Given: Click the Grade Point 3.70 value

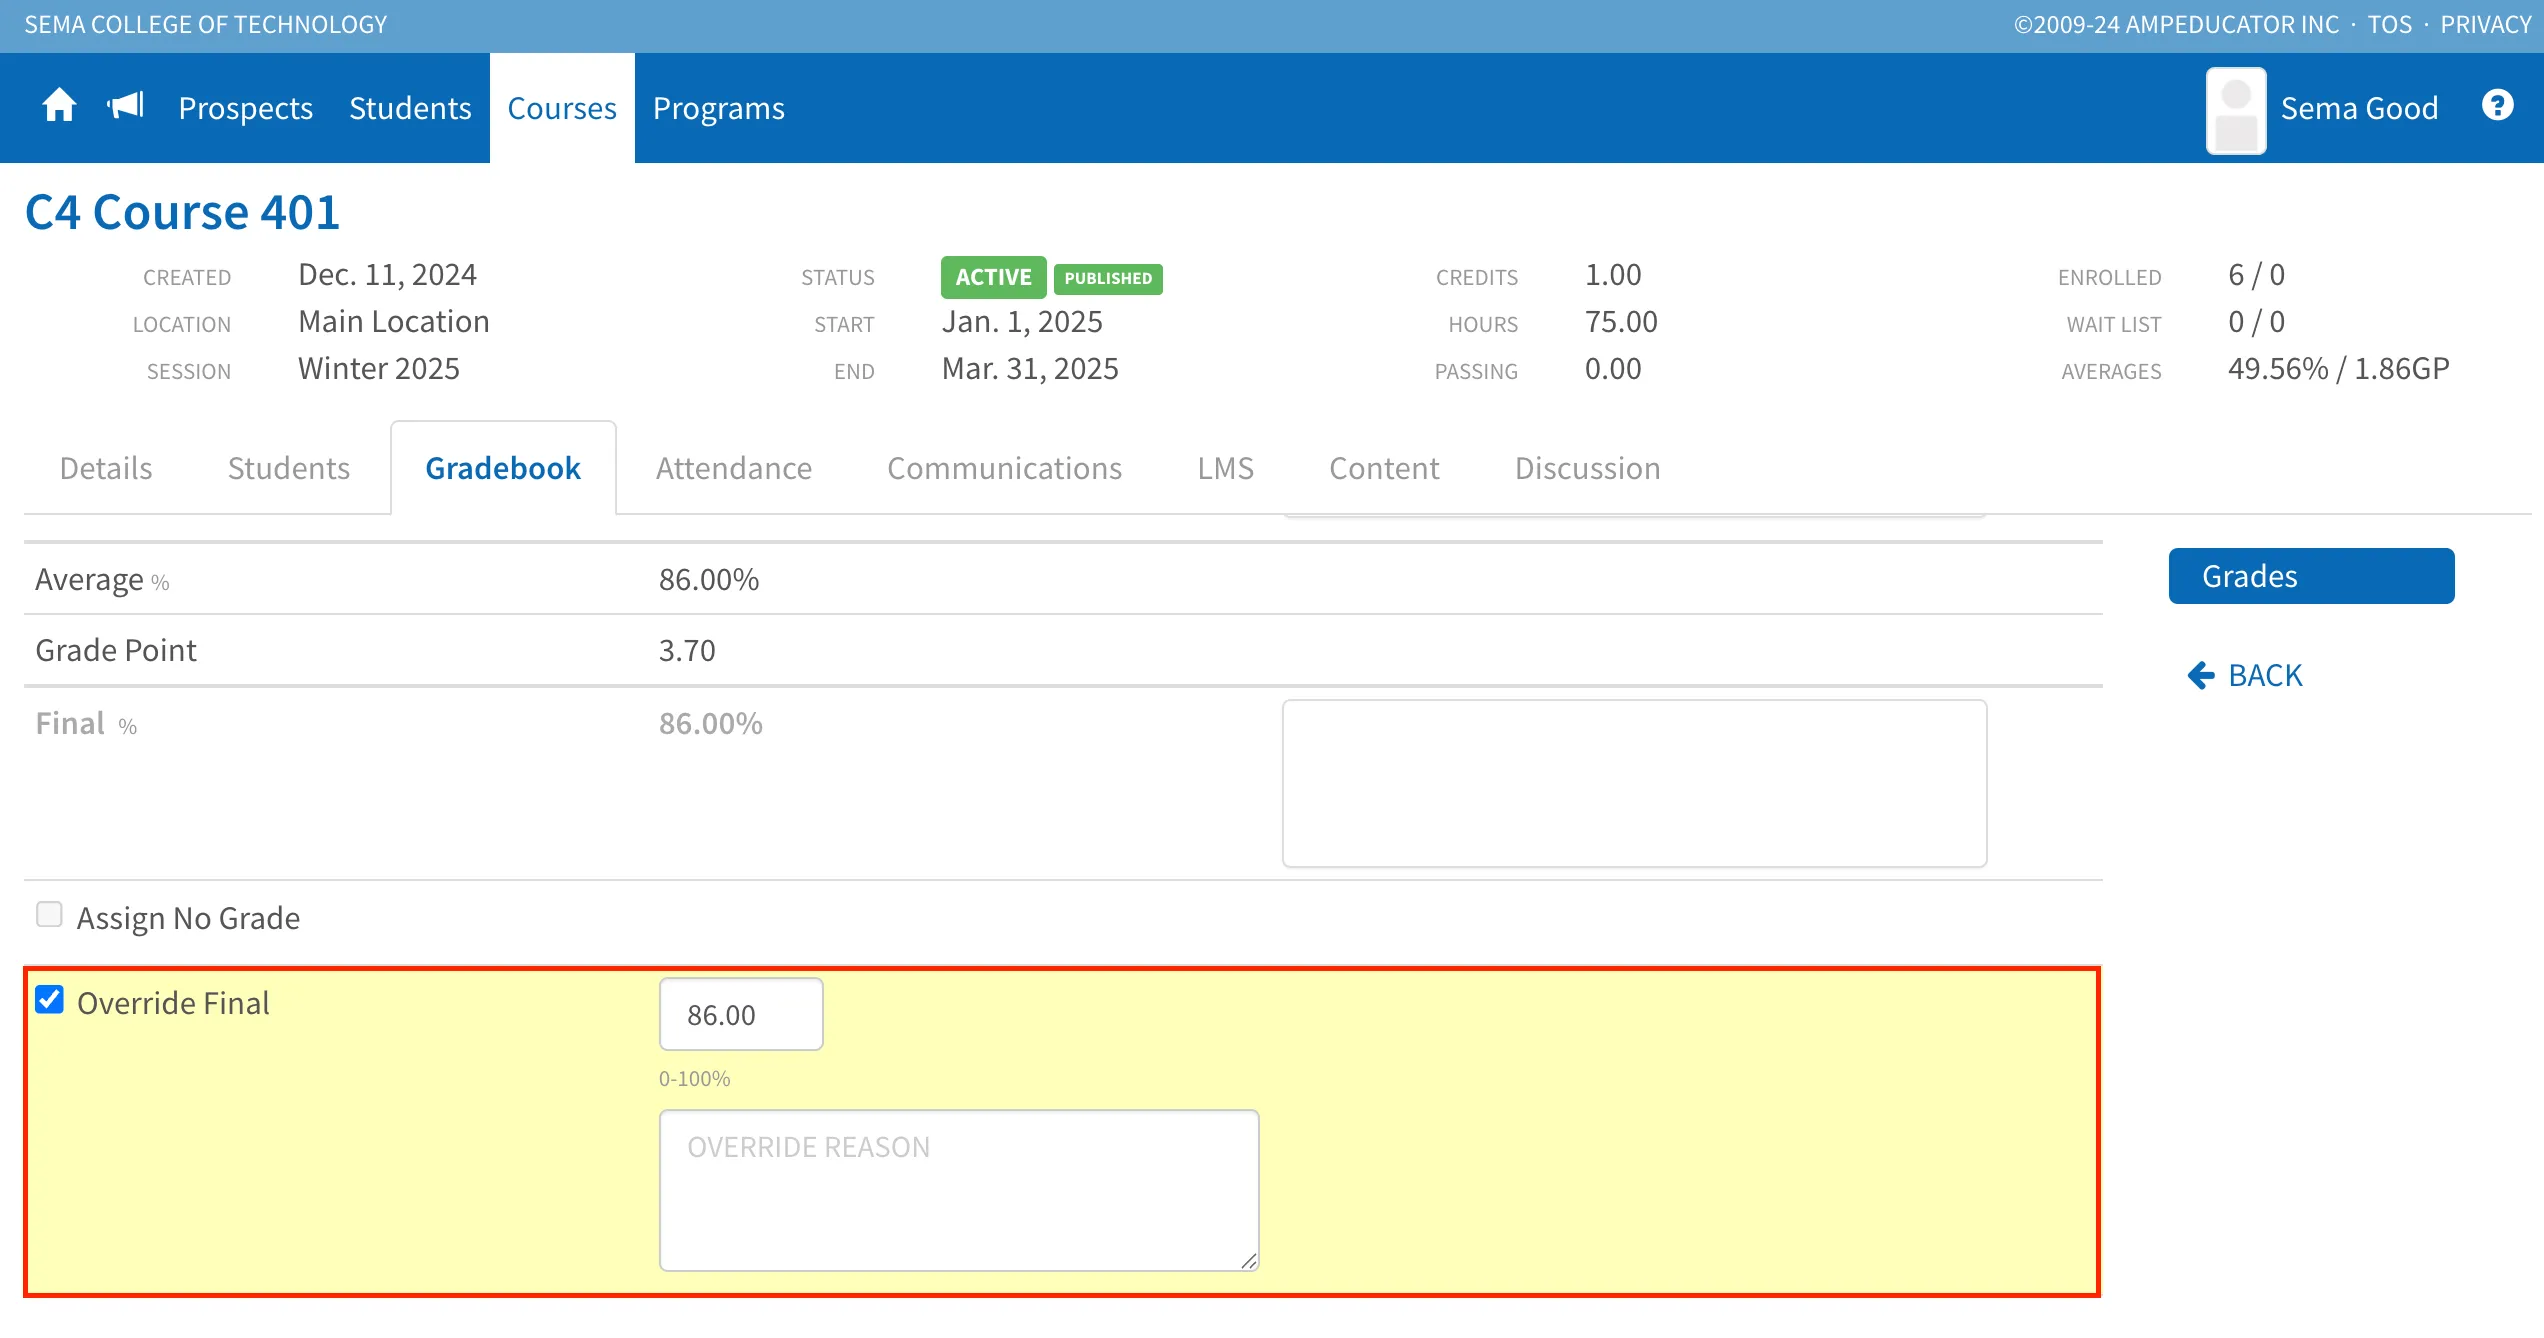Looking at the screenshot, I should pos(687,650).
